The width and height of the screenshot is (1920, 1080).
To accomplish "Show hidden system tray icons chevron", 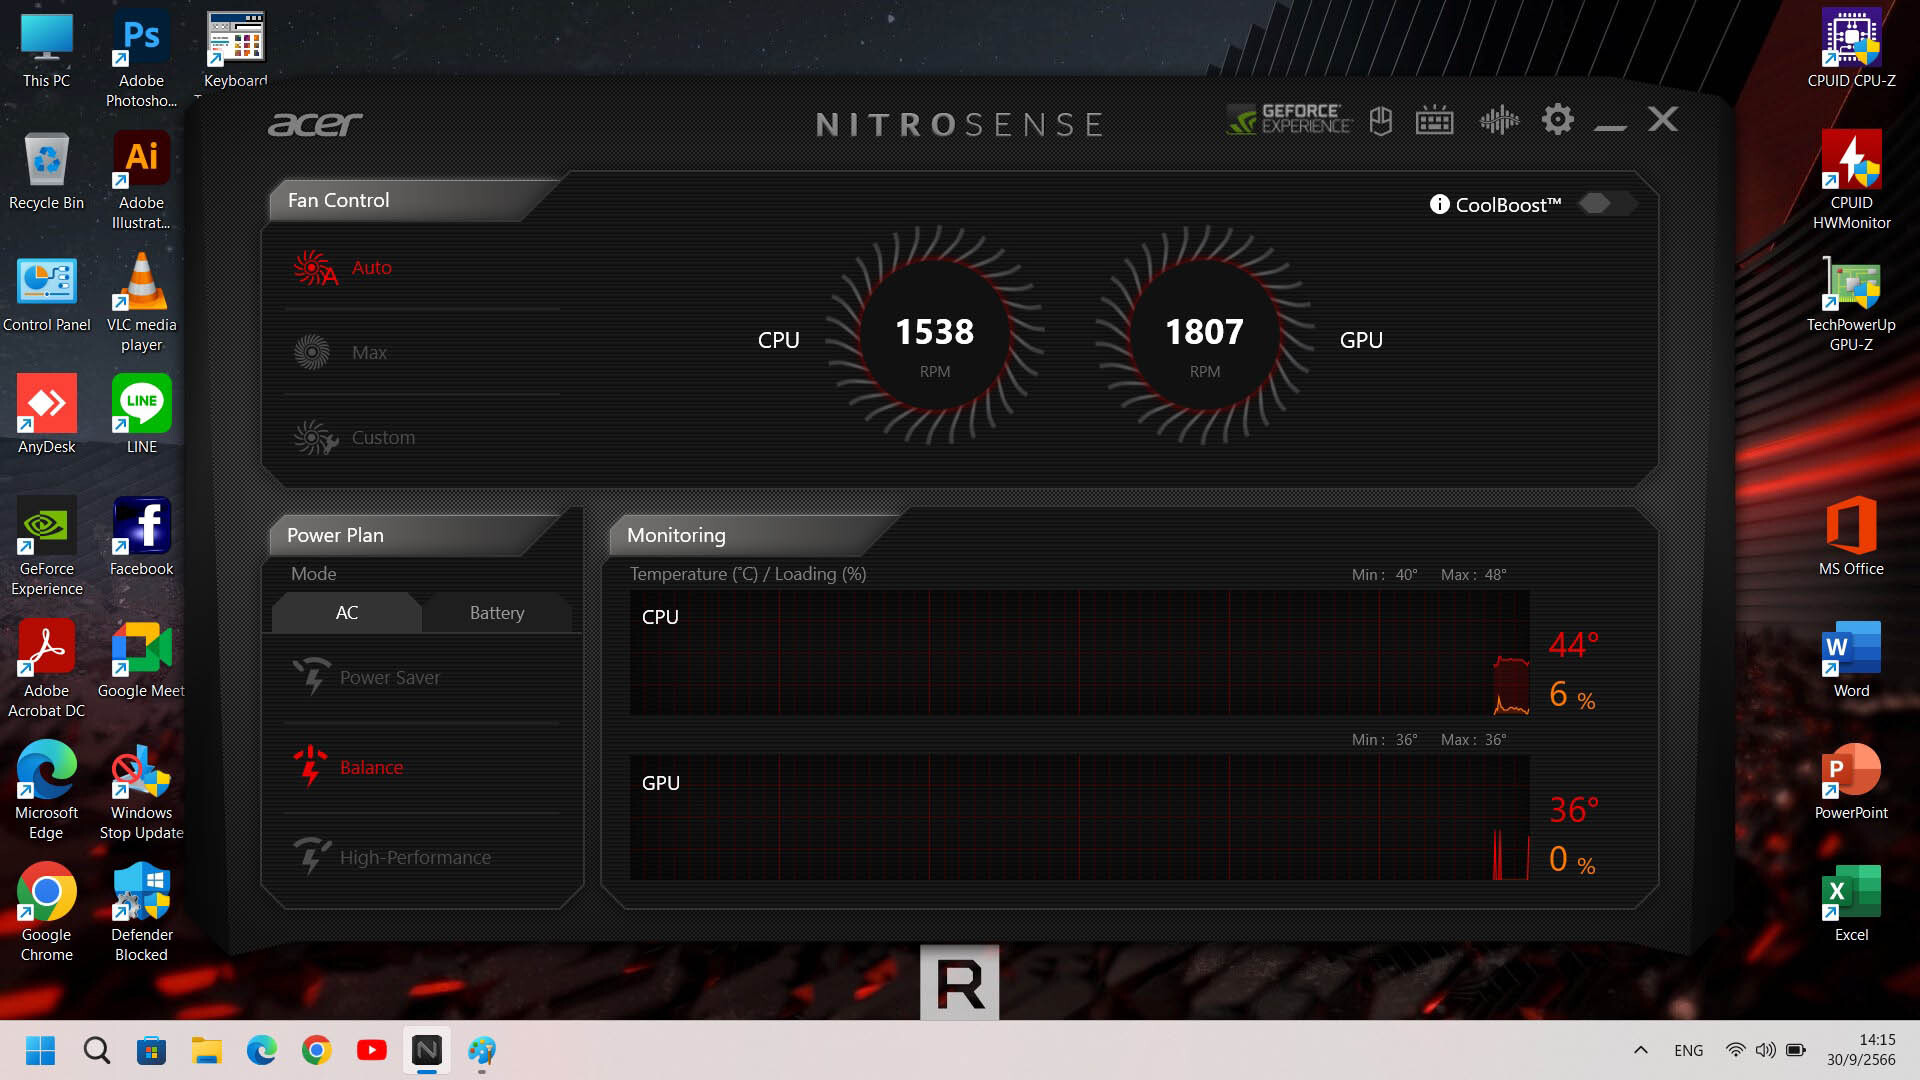I will (x=1640, y=1050).
